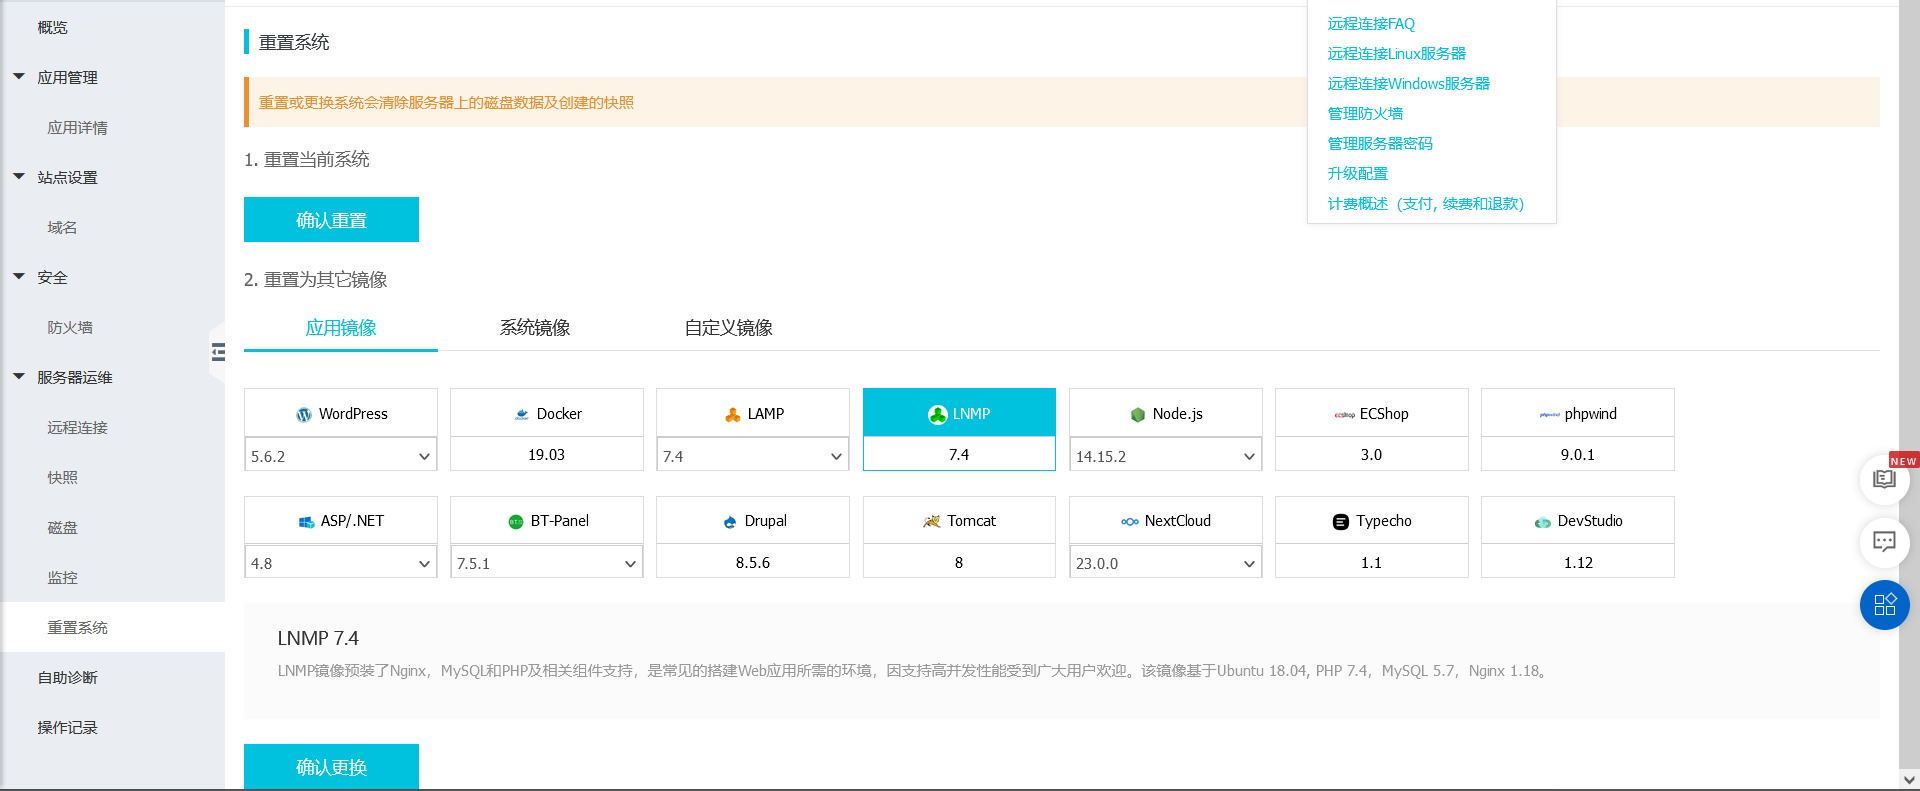Screen dimensions: 1920x791
Task: Open the blue apps grid floating button
Action: coord(1885,605)
